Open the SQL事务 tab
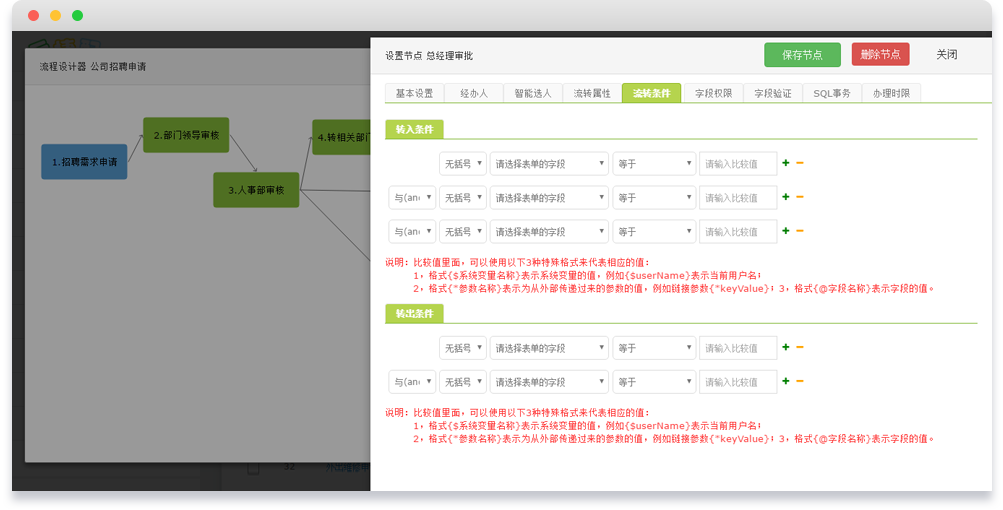Viewport: 1003px width, 510px height. tap(831, 93)
